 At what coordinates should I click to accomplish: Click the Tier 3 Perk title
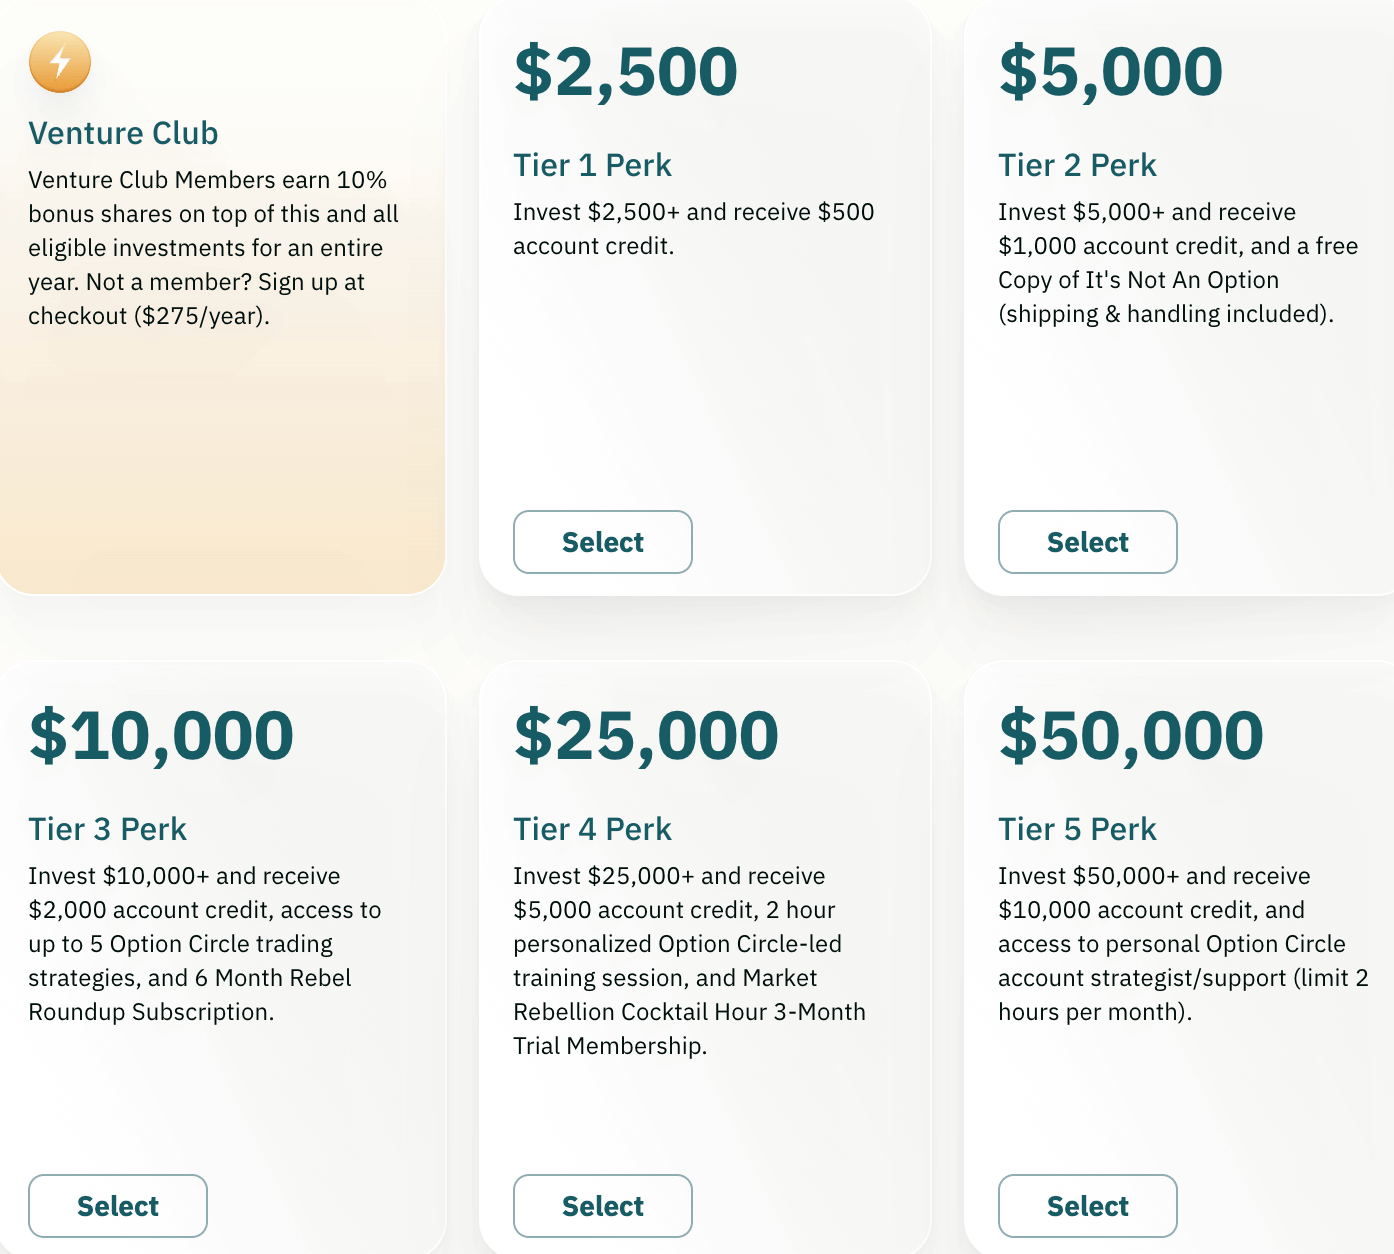tap(107, 829)
